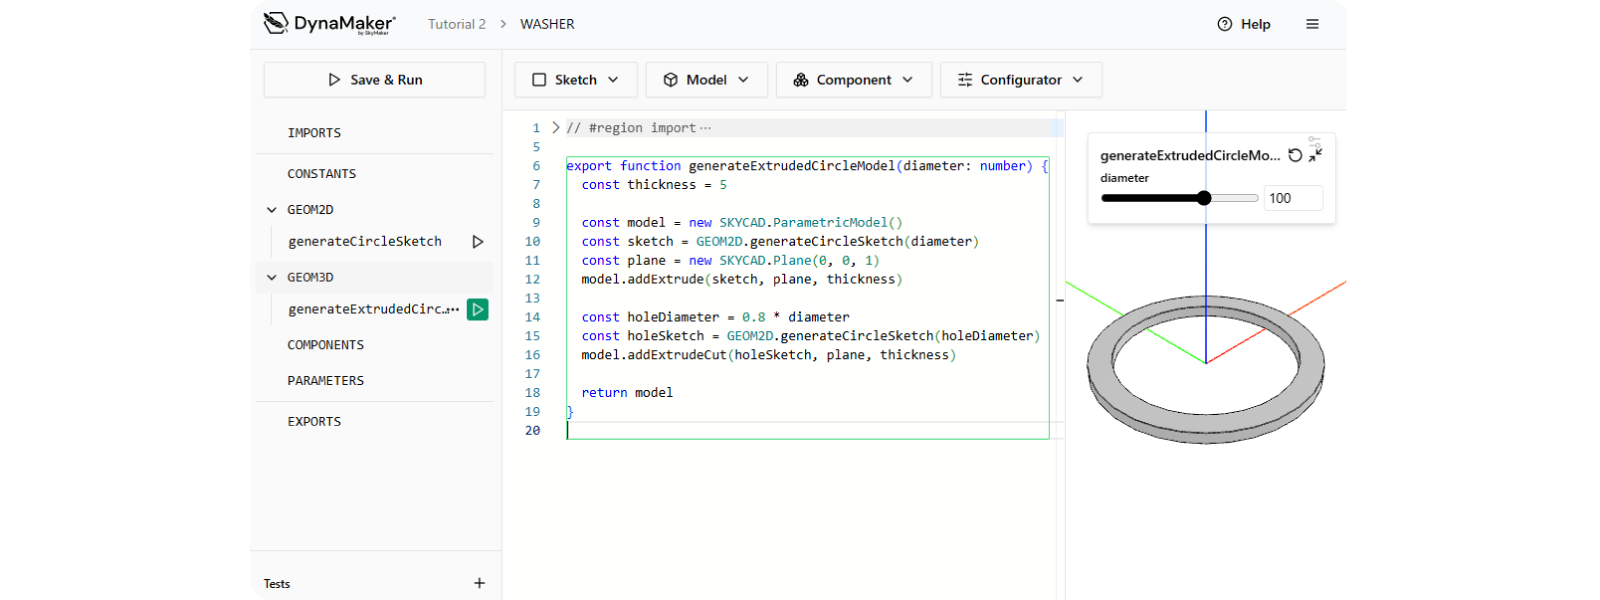Run preview for generateCircleSketch
This screenshot has height=600, width=1600.
tap(478, 242)
